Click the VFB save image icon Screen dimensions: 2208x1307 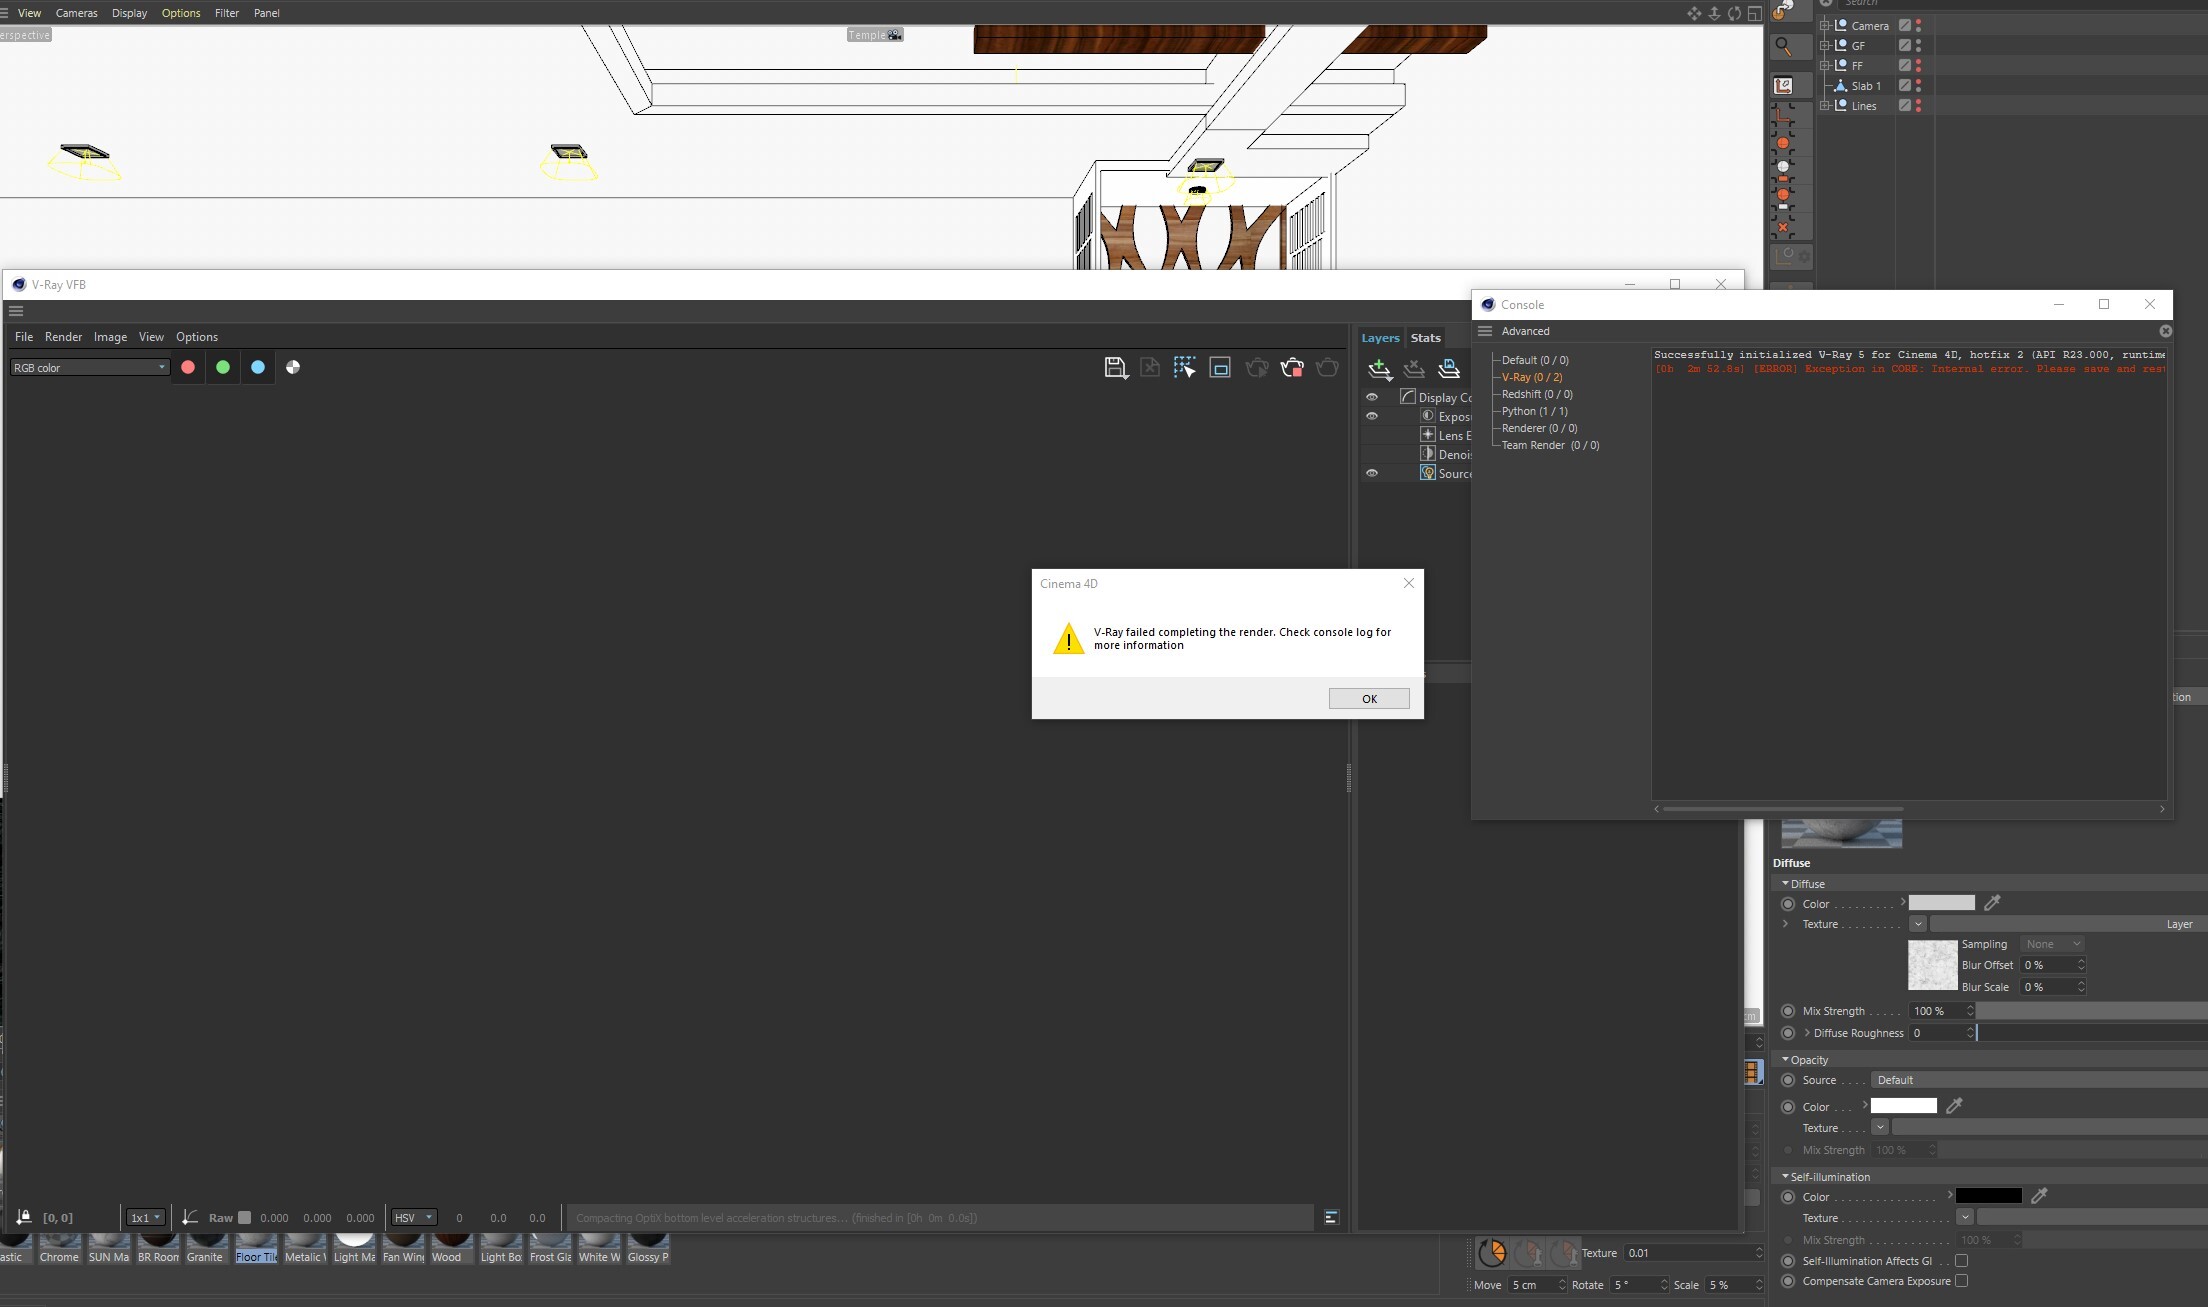coord(1115,367)
